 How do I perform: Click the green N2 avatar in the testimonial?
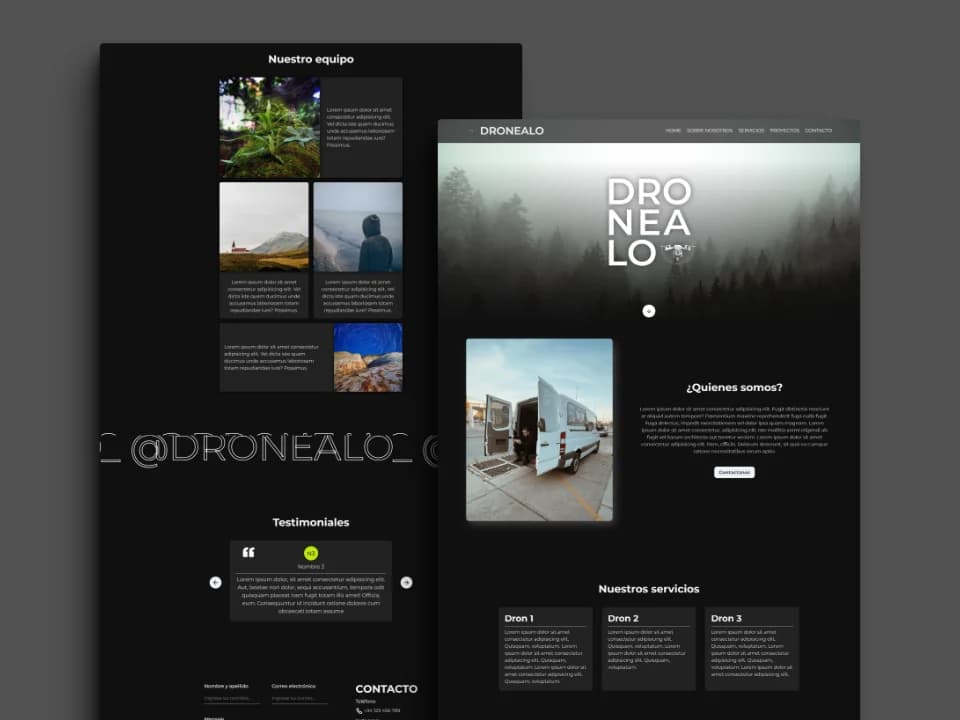pos(311,553)
